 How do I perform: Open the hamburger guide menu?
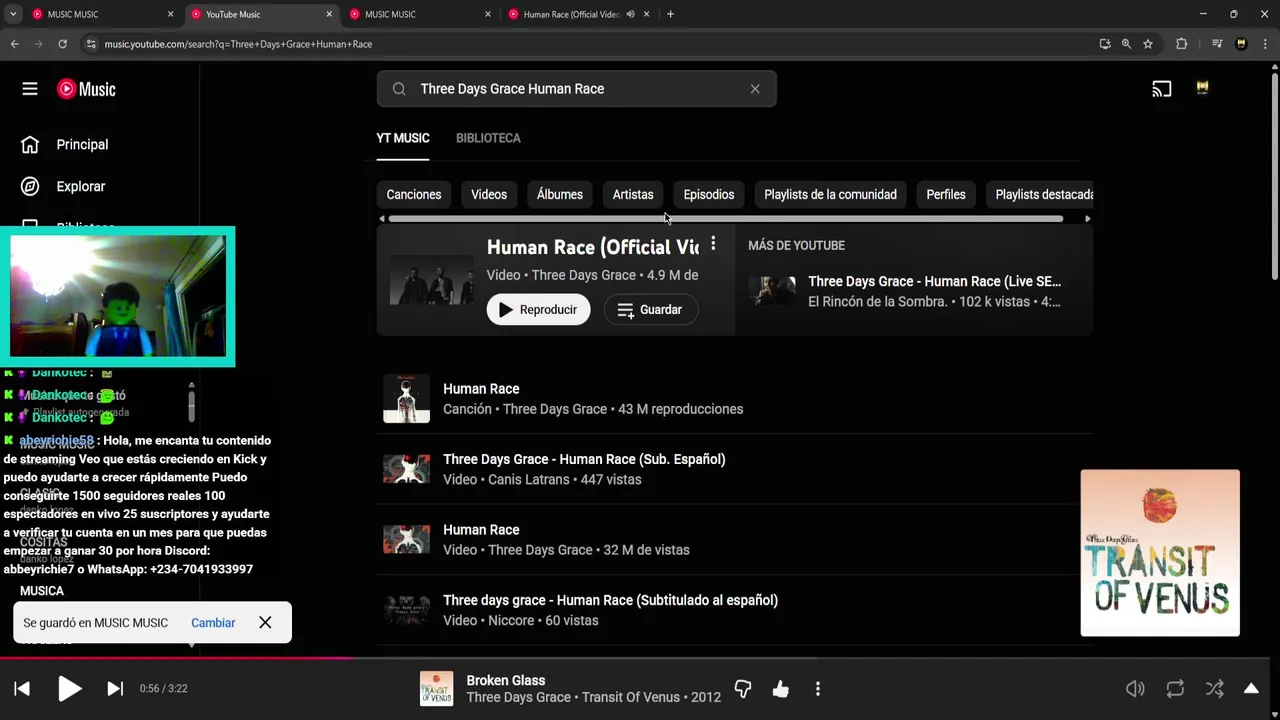pyautogui.click(x=30, y=89)
